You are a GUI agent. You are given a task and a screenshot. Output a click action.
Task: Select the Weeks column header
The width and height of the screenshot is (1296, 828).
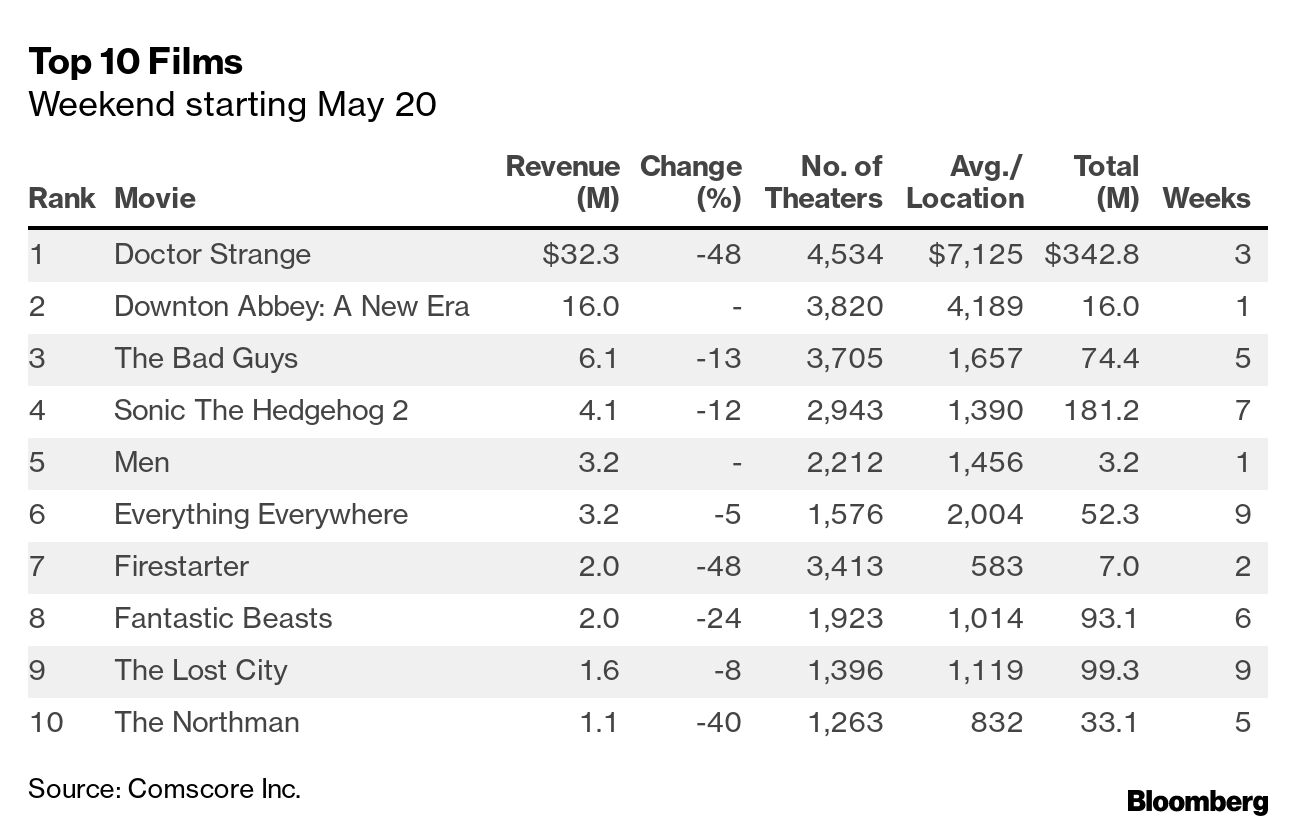tap(1206, 198)
